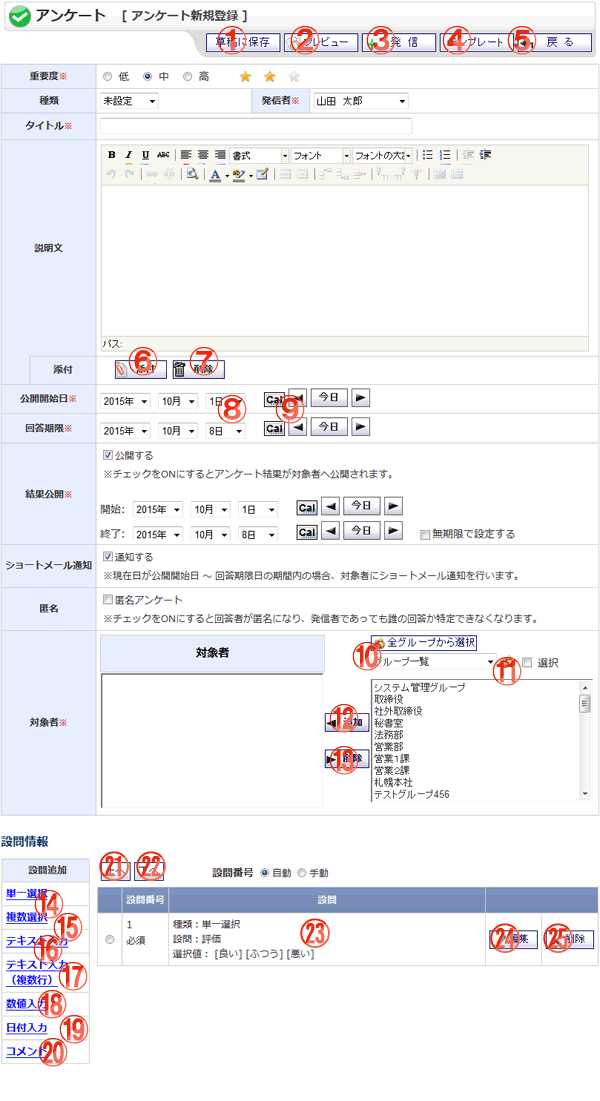Image resolution: width=600 pixels, height=1101 pixels.
Task: Align text left in the editor
Action: [186, 155]
